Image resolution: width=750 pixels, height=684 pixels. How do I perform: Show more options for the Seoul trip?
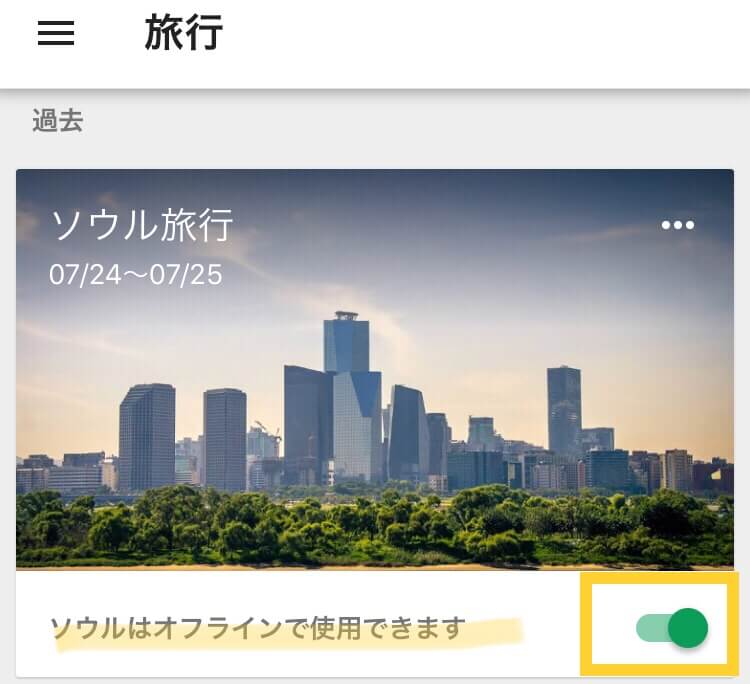pyautogui.click(x=678, y=225)
